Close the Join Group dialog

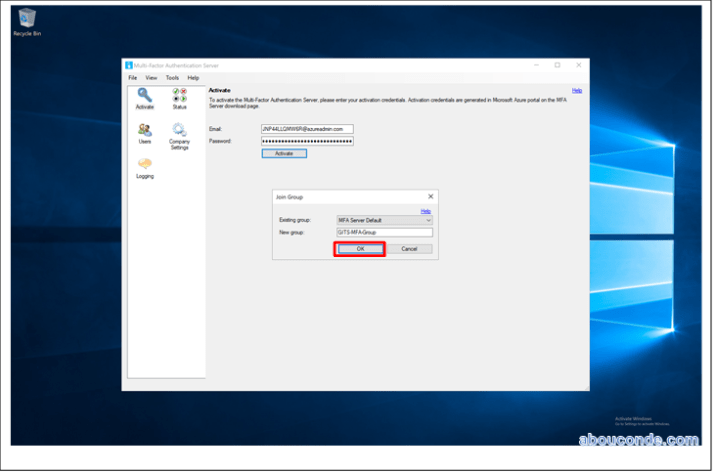tap(431, 197)
